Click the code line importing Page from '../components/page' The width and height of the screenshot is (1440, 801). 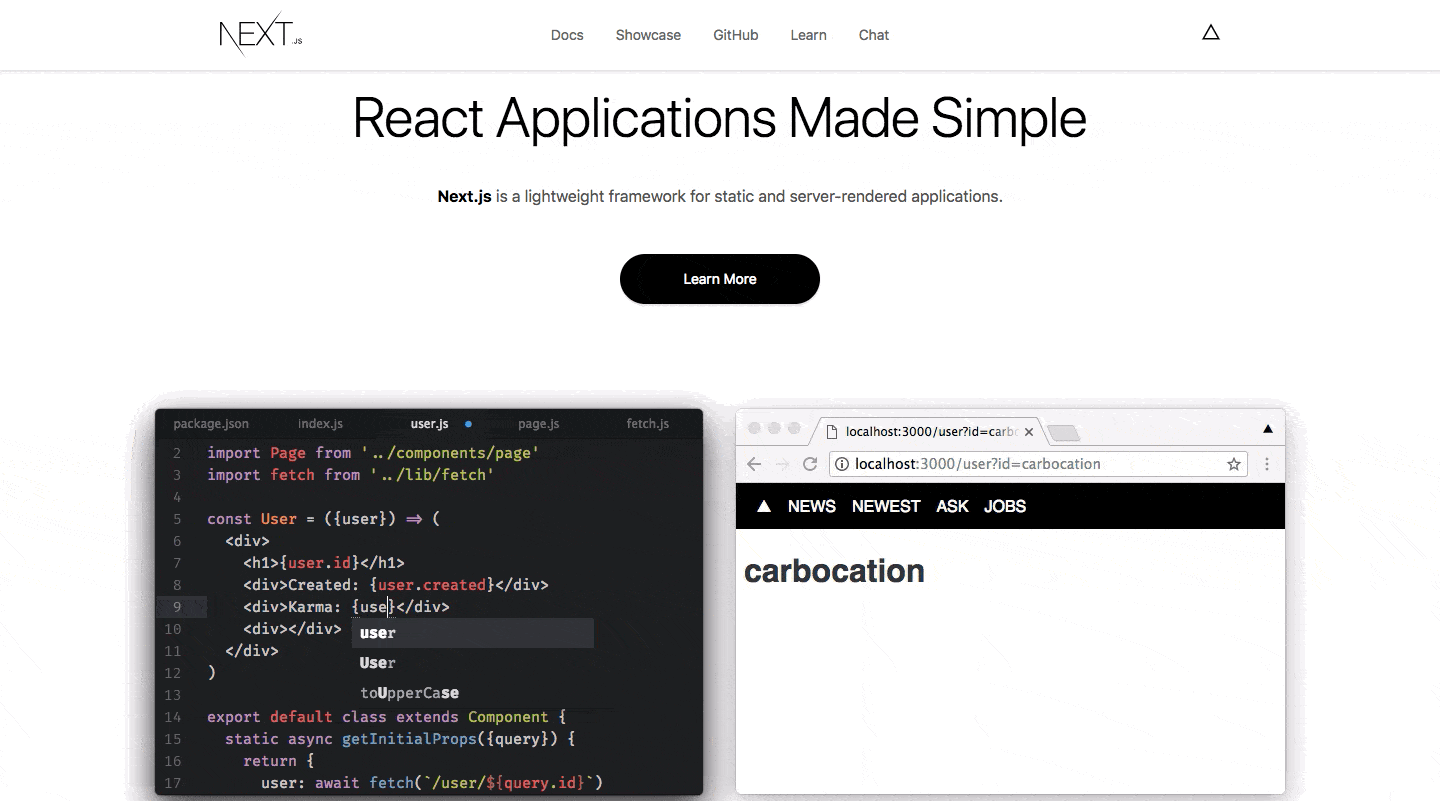(373, 453)
